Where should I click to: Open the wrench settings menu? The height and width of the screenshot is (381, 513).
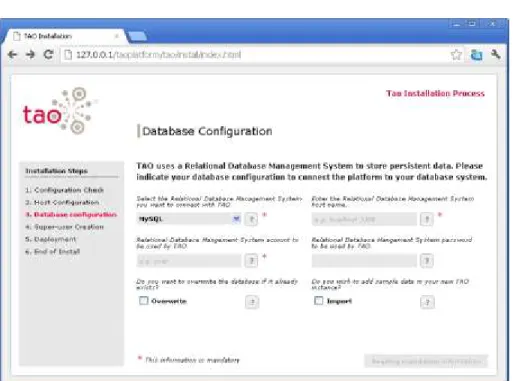click(496, 54)
